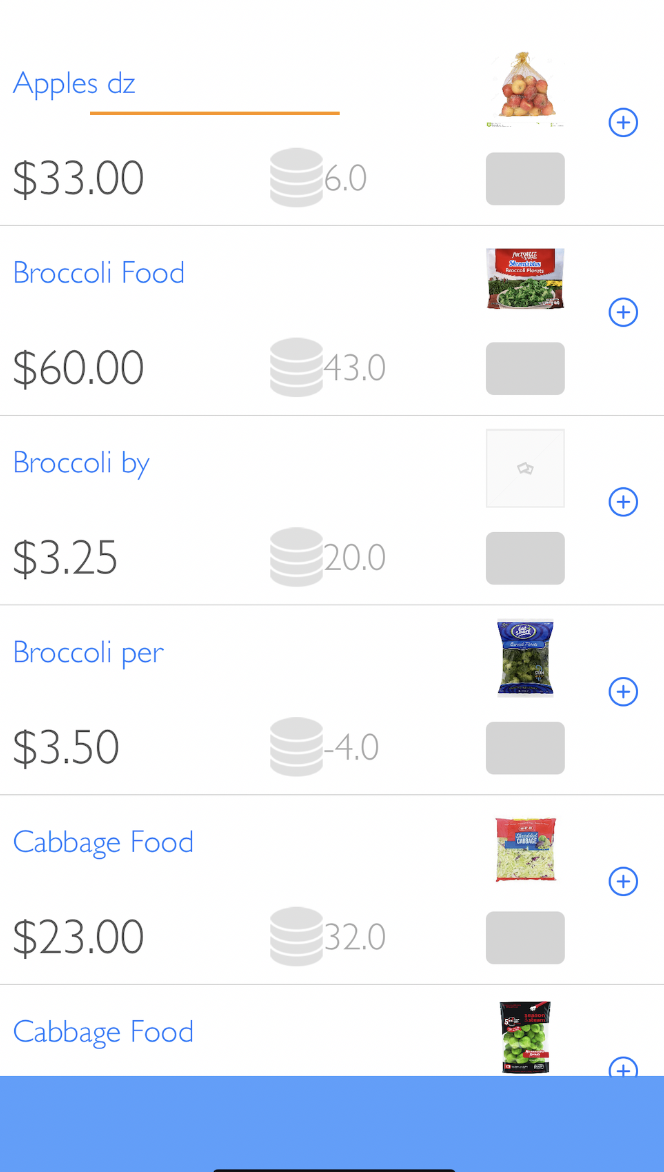Click the placeholder image for Broccoli by
The image size is (664, 1172).
pos(525,468)
